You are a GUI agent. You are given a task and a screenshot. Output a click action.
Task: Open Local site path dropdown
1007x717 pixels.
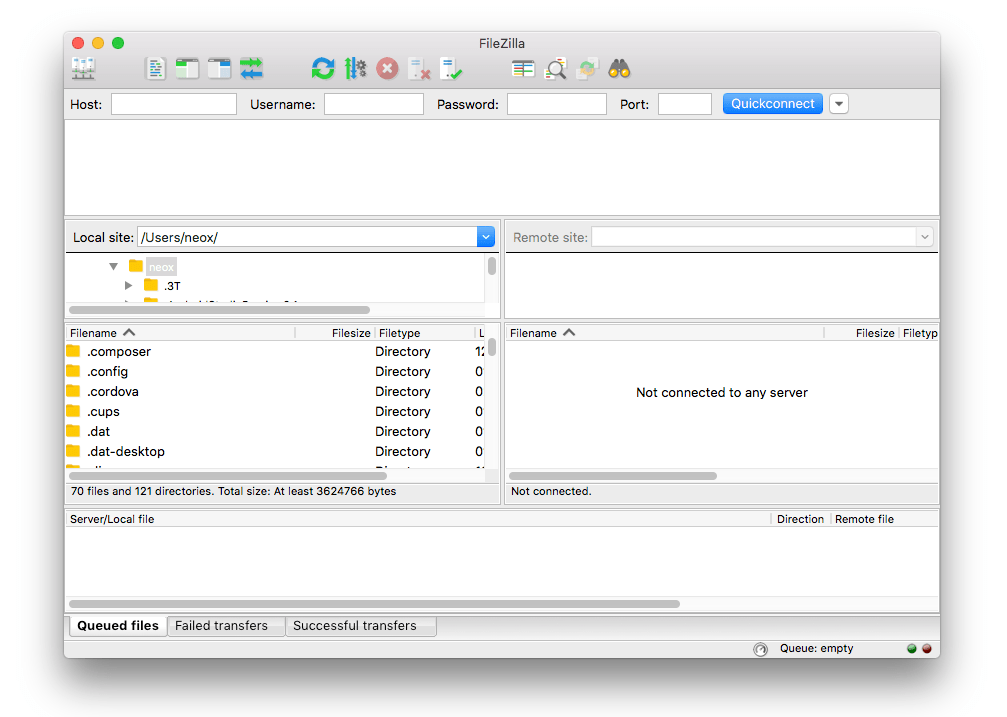[486, 237]
